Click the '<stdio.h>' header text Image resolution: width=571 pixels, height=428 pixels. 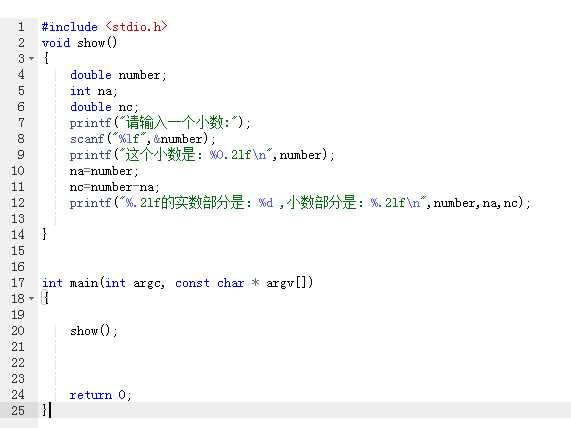point(137,27)
